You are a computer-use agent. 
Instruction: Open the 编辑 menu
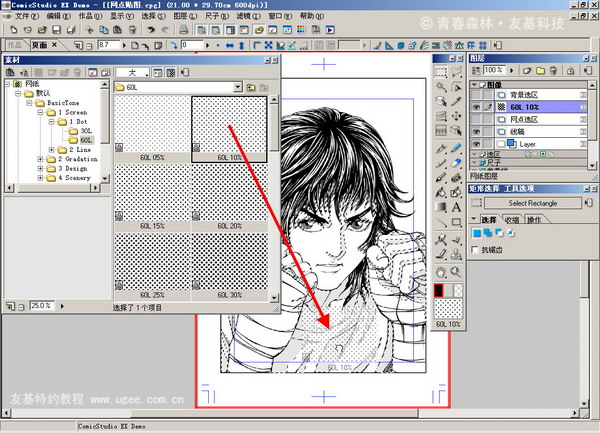59,16
